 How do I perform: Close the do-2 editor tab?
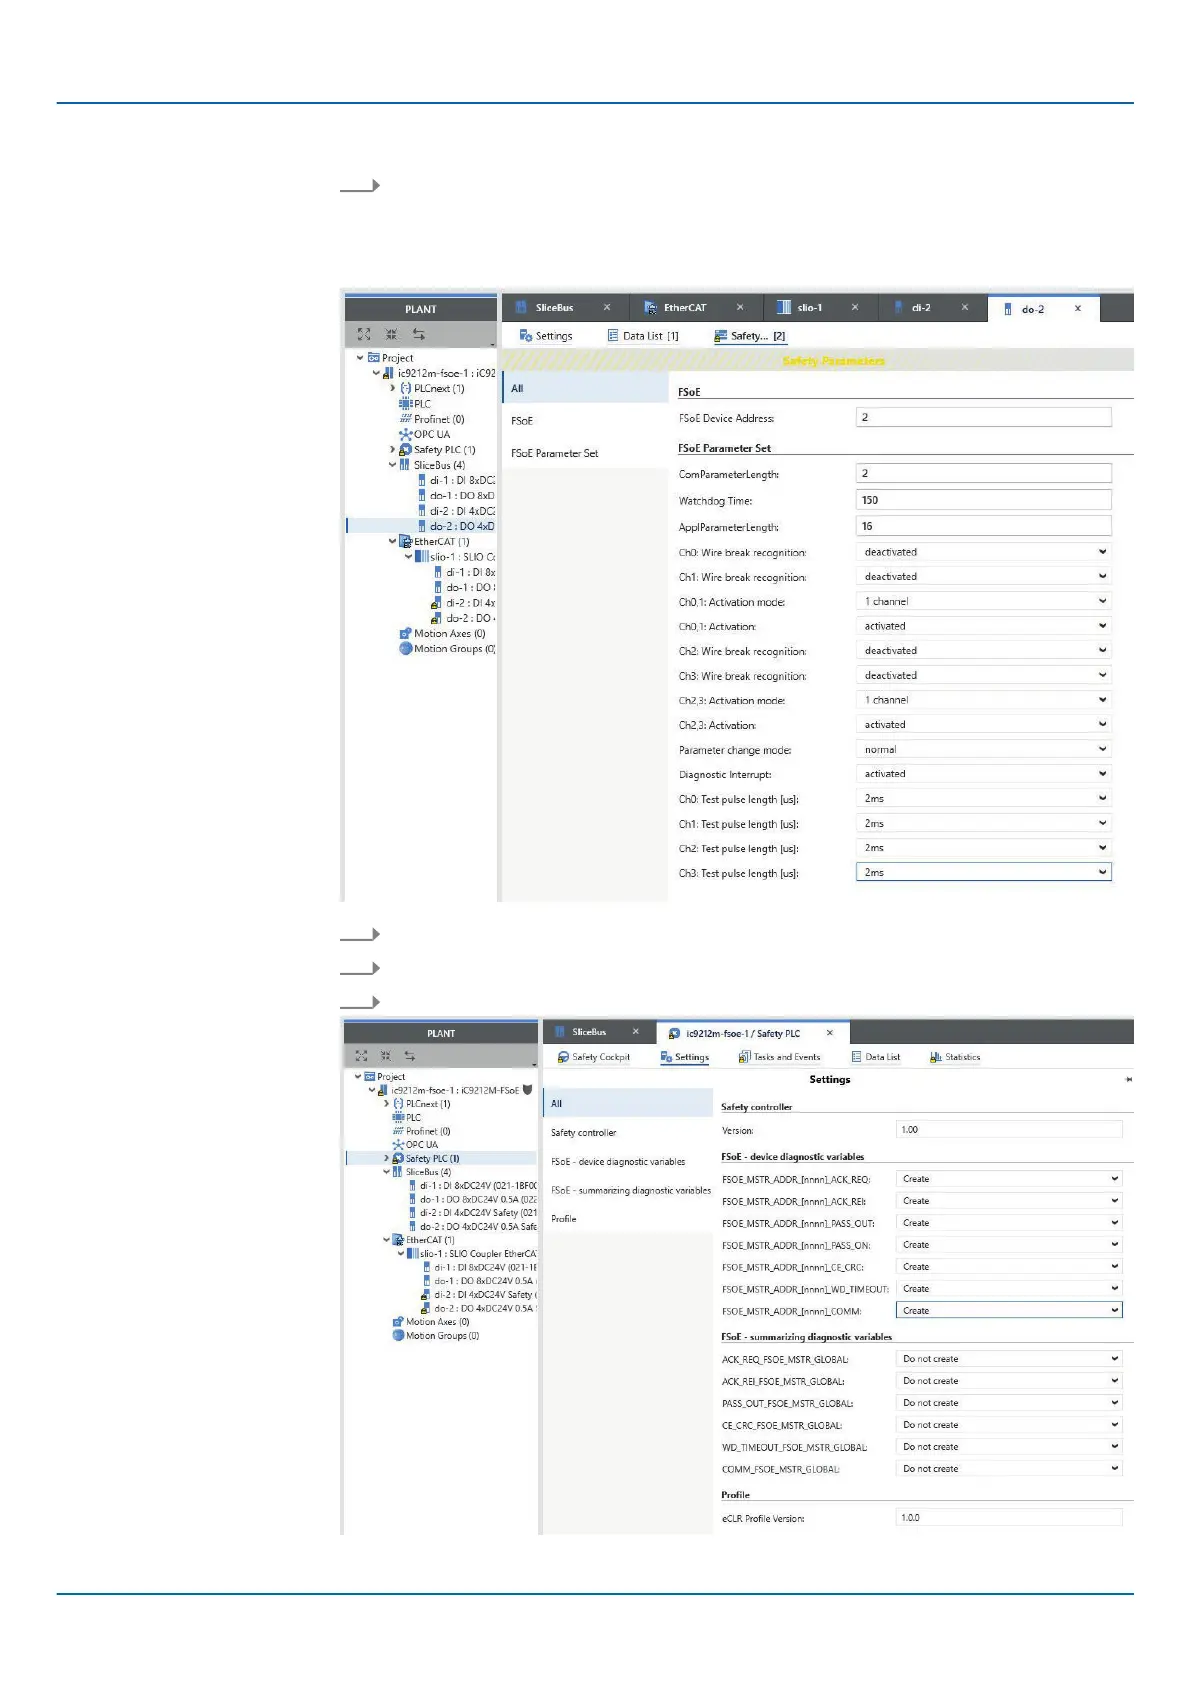pos(1078,309)
